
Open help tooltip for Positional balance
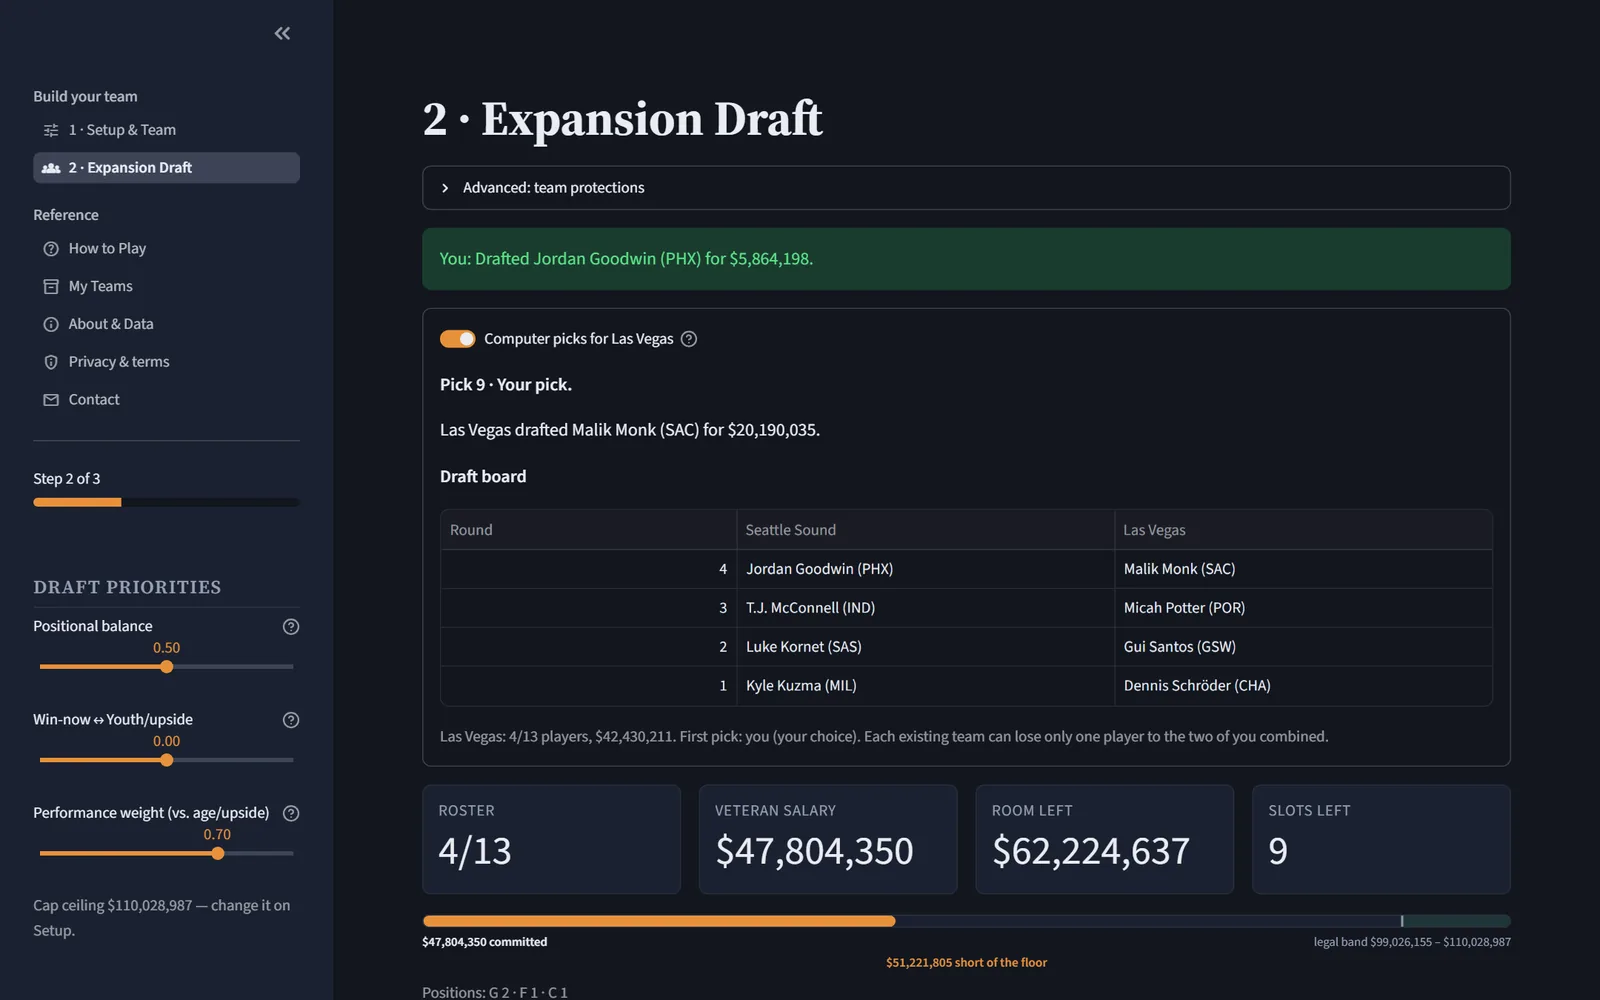291,627
